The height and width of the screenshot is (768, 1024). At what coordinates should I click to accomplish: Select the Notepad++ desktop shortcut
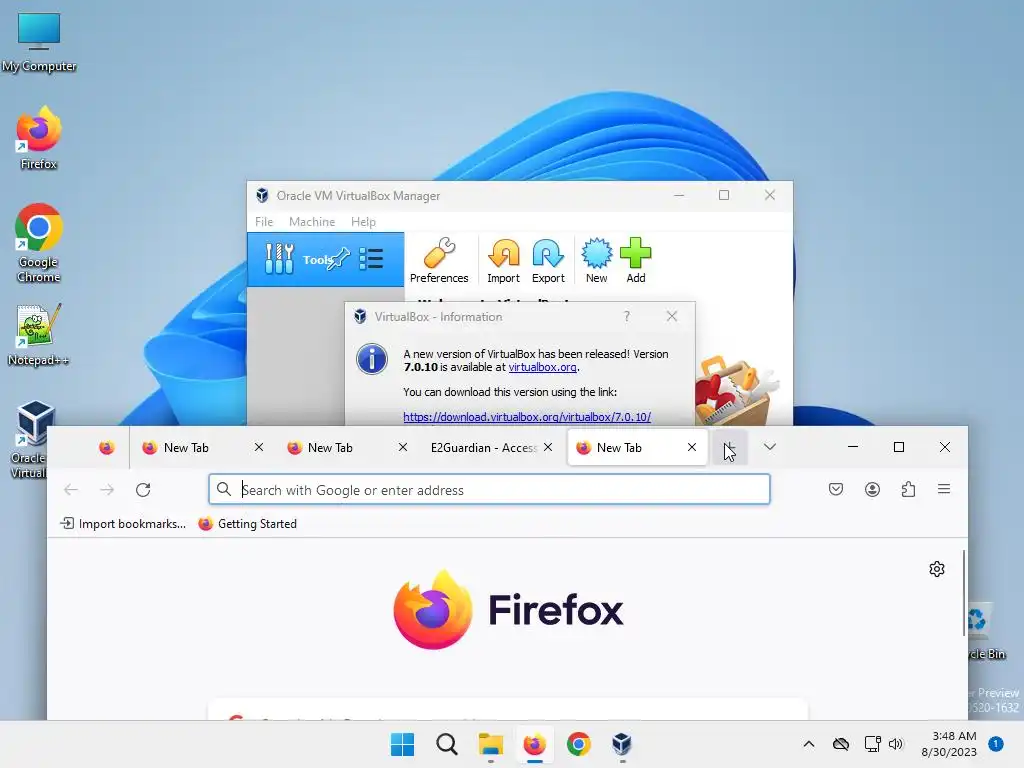39,335
